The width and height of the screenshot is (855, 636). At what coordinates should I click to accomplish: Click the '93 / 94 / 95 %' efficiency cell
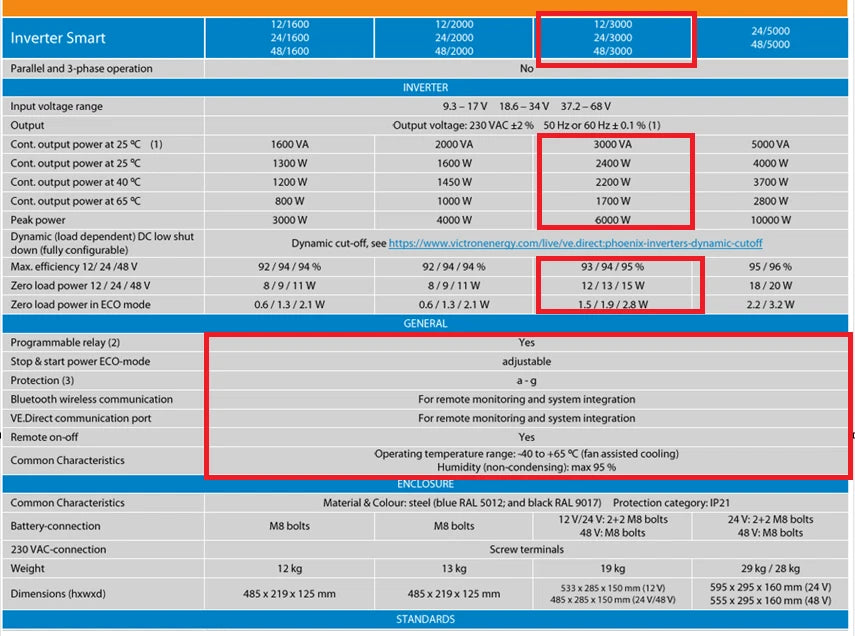[613, 267]
